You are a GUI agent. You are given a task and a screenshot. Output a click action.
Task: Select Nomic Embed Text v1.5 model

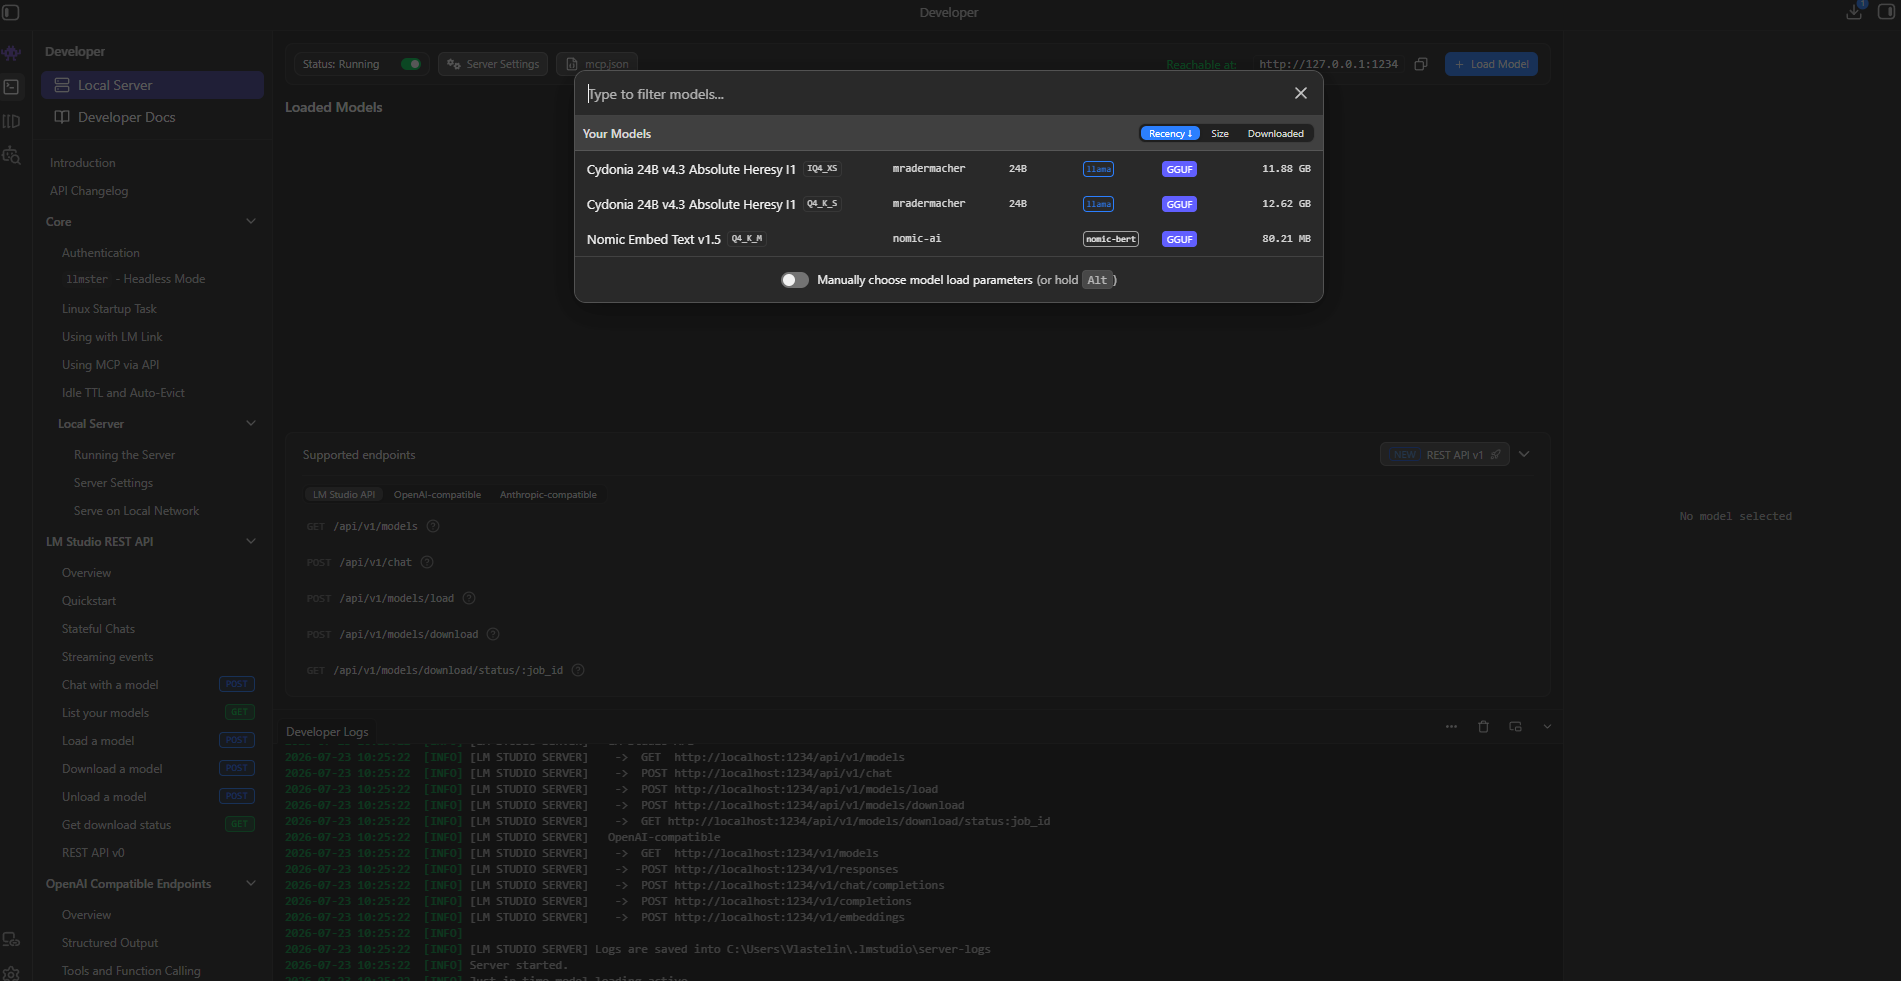[x=948, y=239]
